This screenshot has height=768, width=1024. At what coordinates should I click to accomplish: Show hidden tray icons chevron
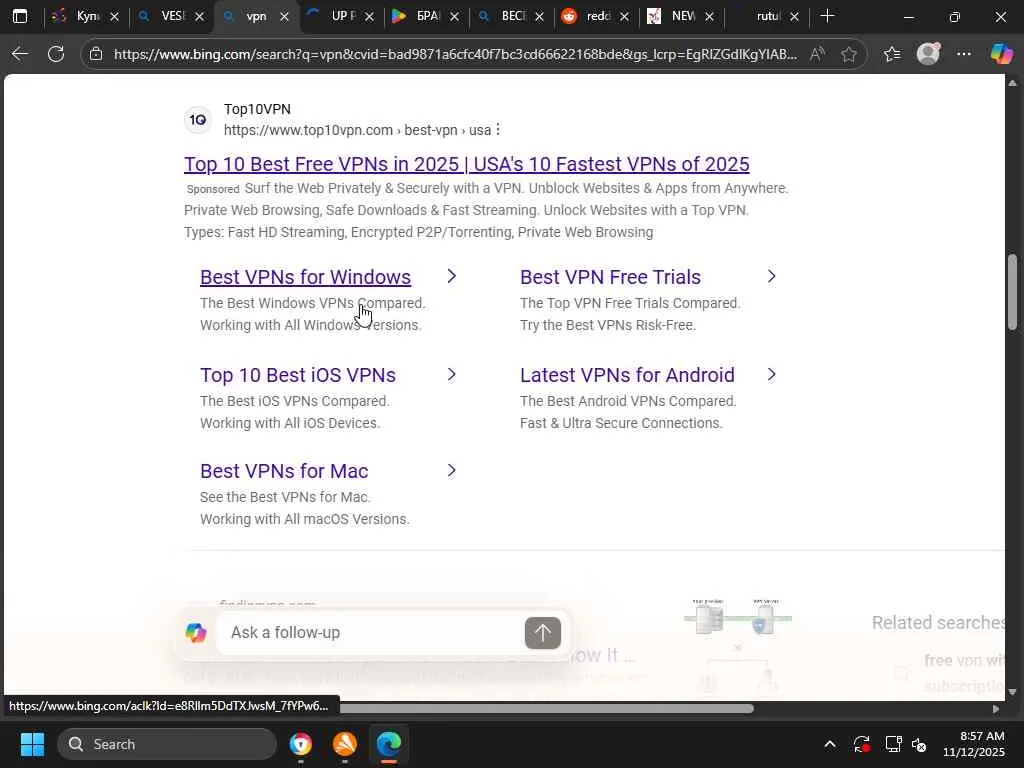[x=830, y=744]
